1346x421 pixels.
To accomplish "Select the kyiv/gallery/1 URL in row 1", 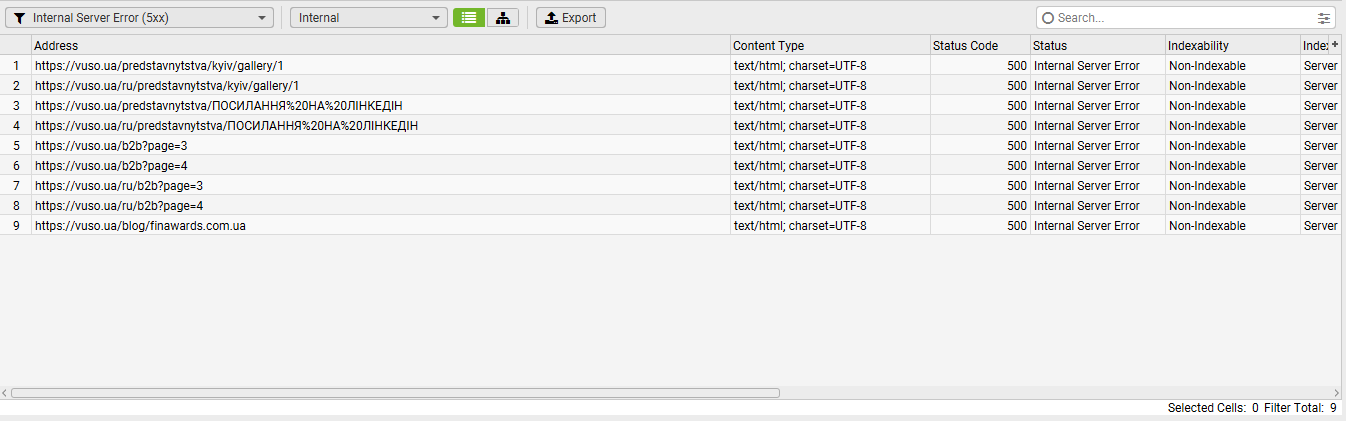I will pyautogui.click(x=167, y=66).
